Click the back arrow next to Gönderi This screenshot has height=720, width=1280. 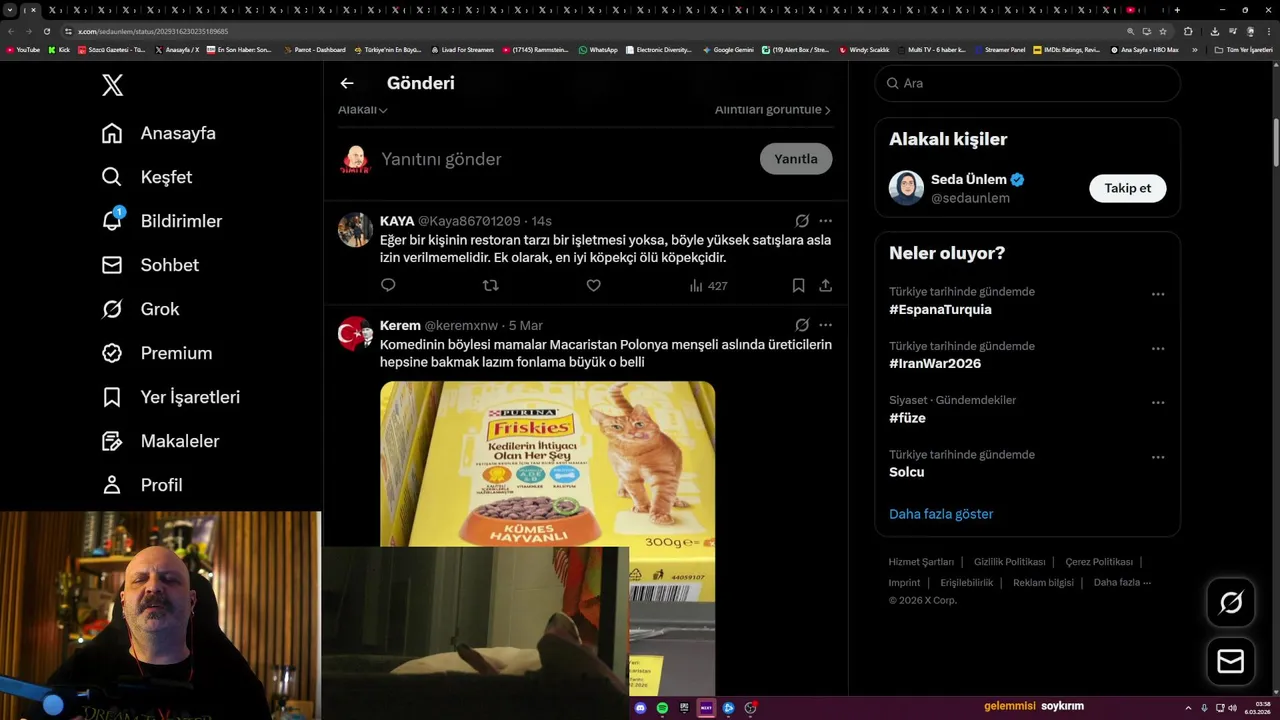pos(347,83)
